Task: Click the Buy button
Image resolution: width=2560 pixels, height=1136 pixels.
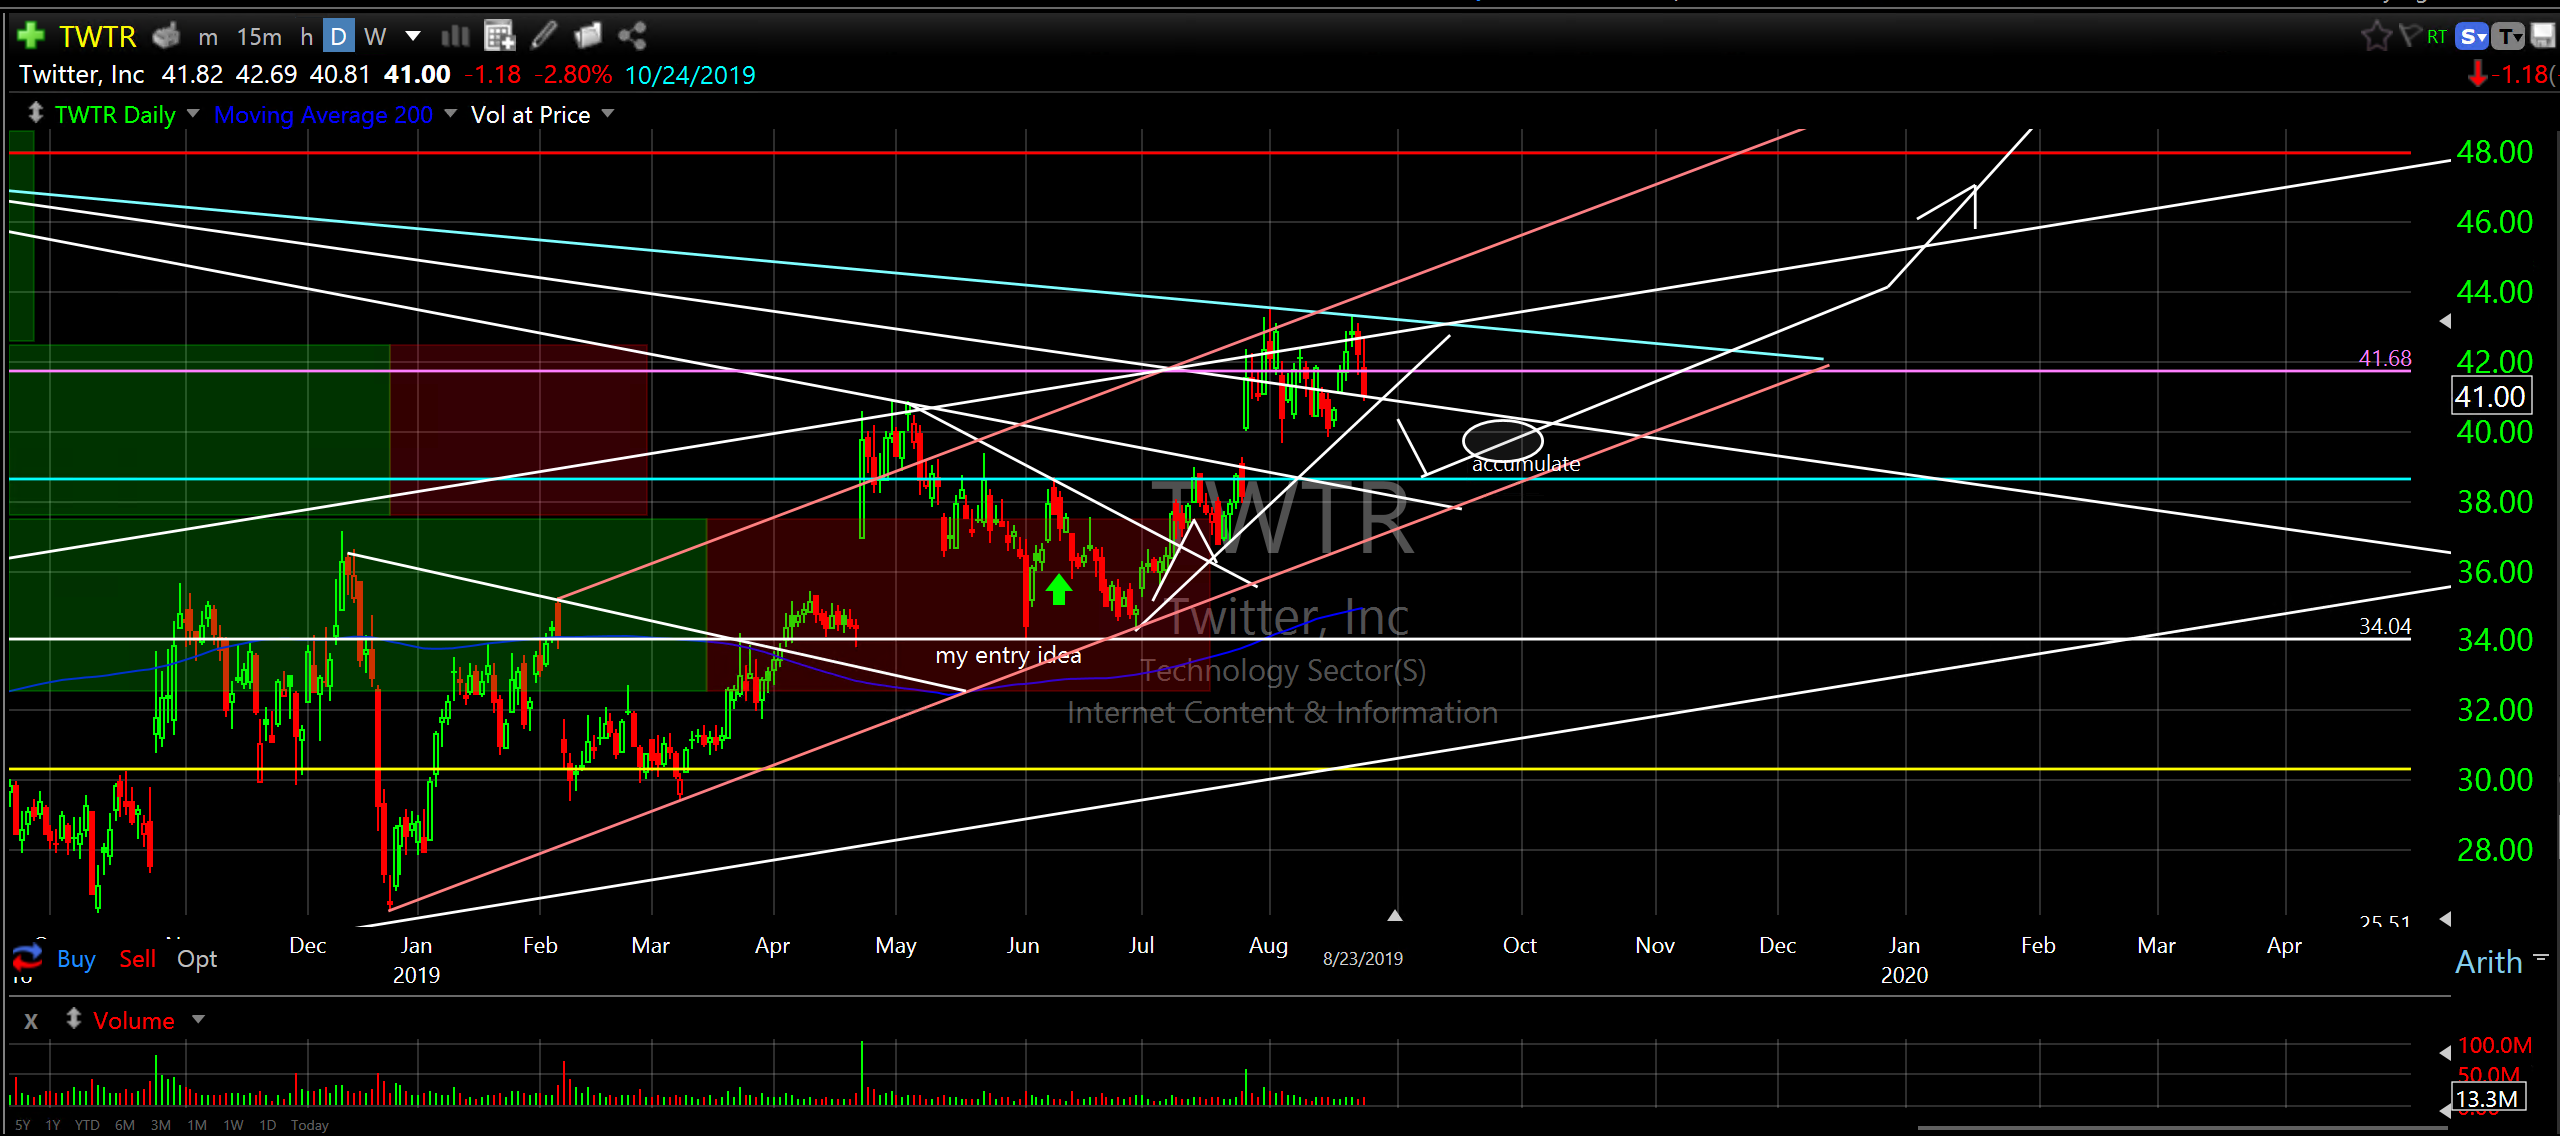Action: tap(76, 959)
